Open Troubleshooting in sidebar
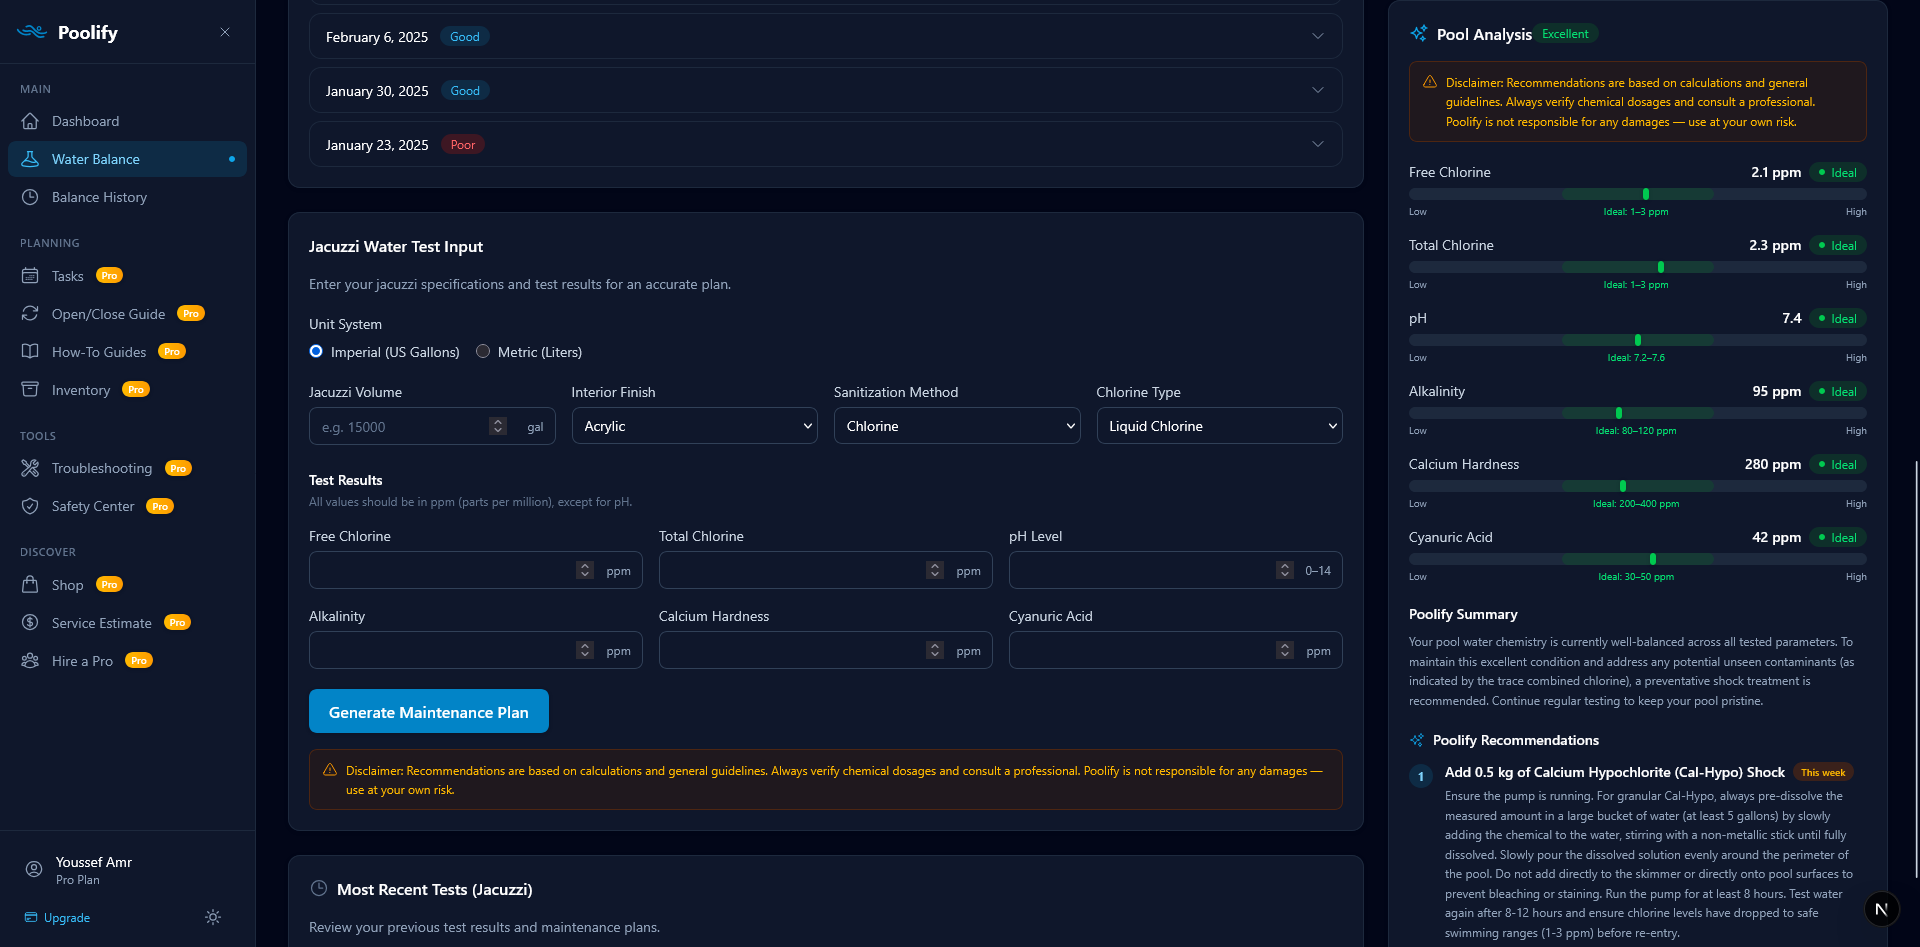1920x947 pixels. coord(127,468)
